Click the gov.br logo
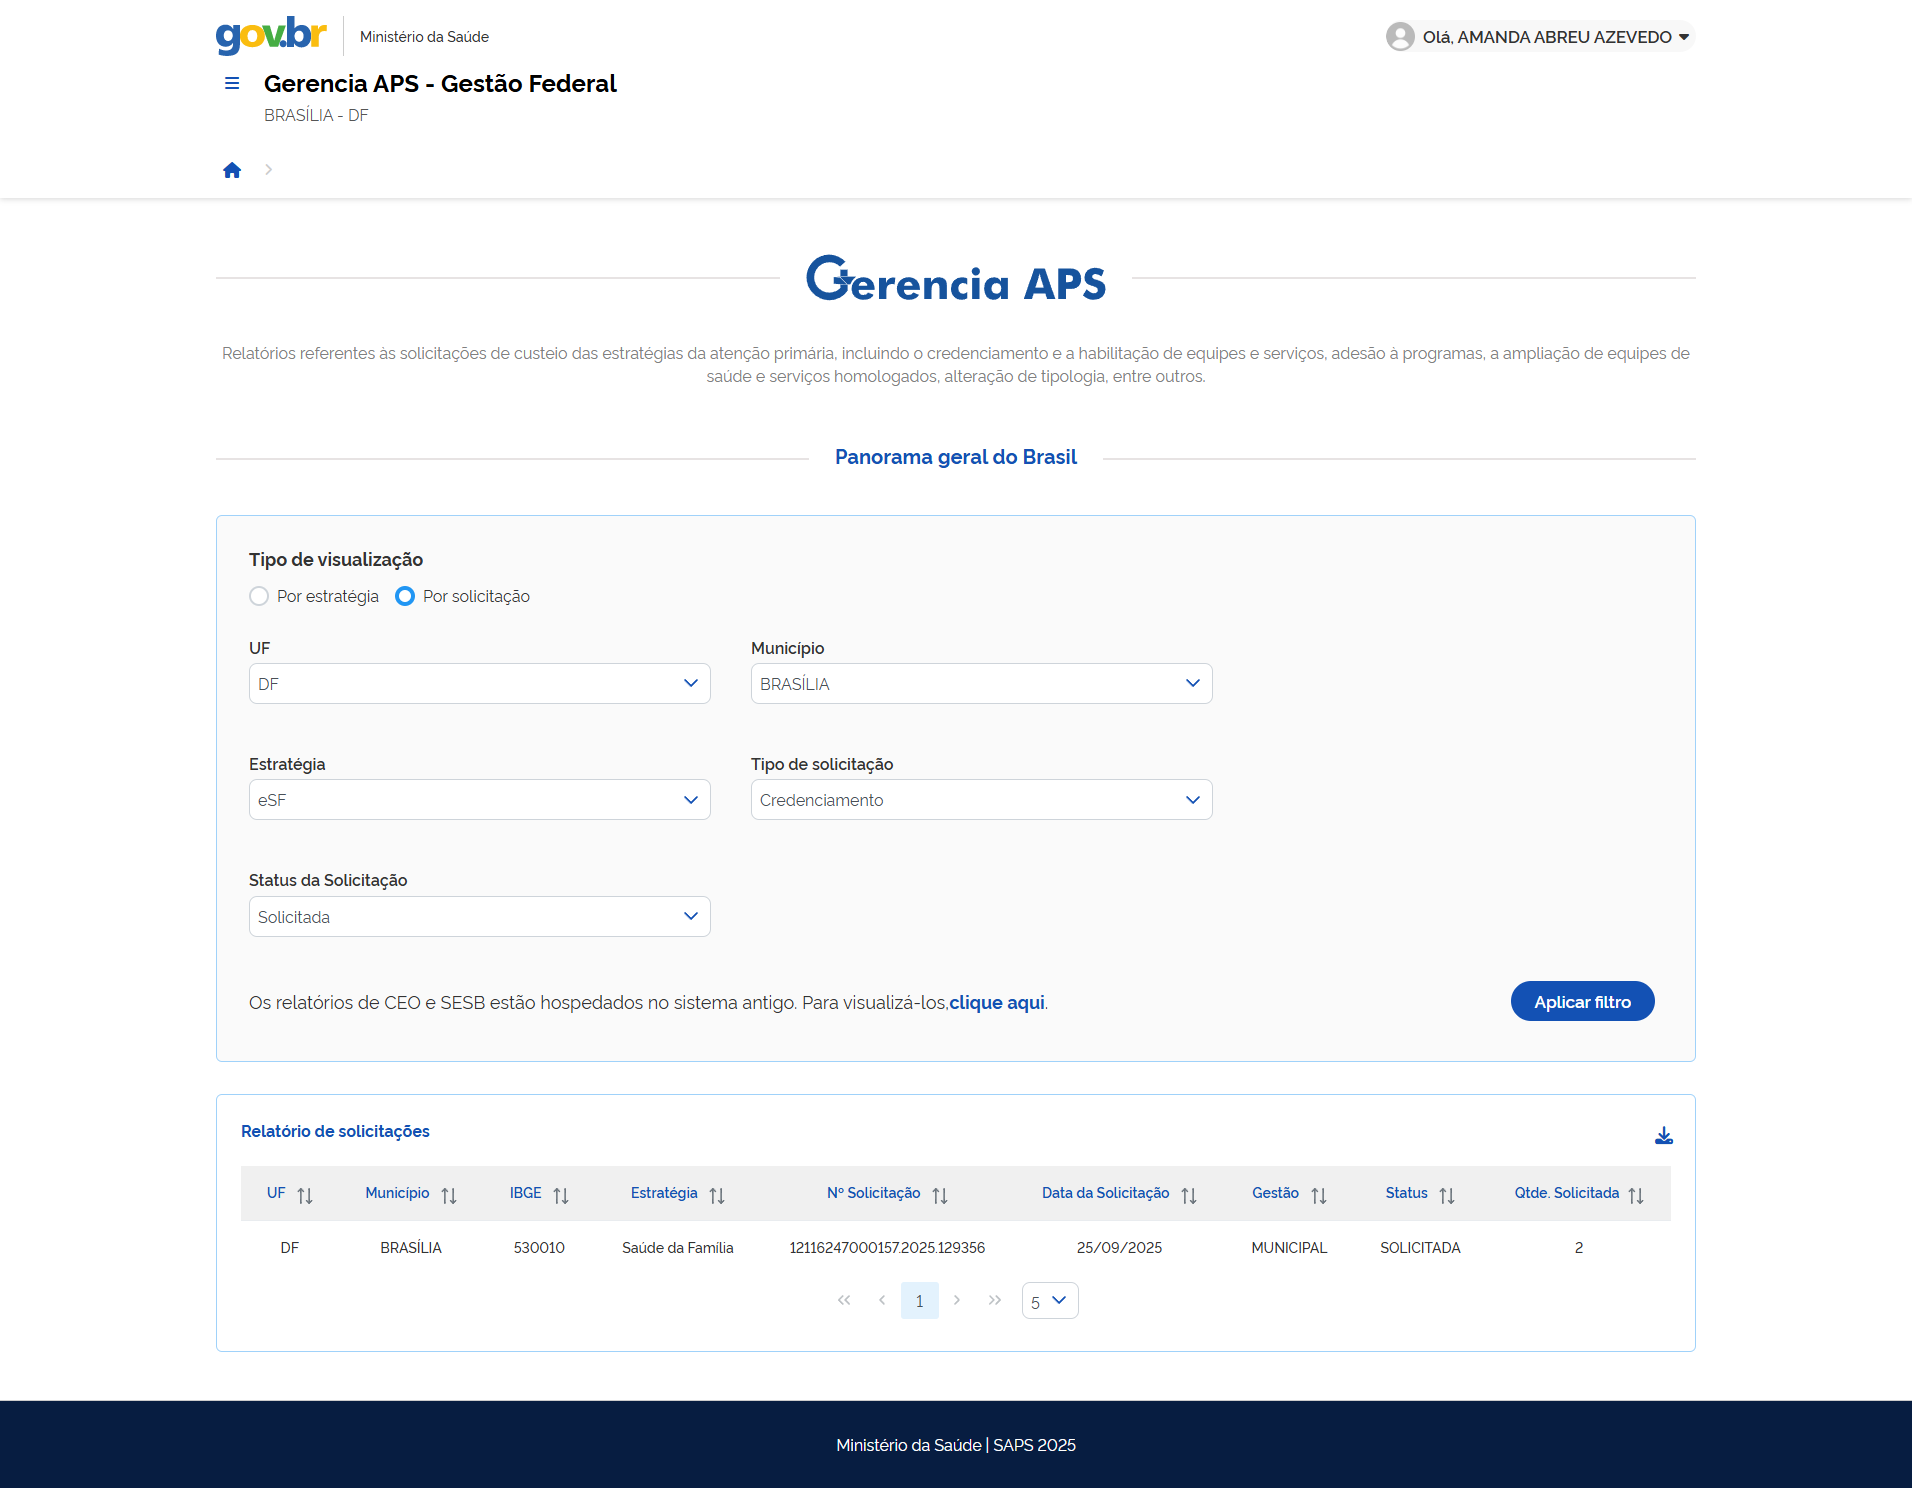1912x1488 pixels. [x=271, y=35]
